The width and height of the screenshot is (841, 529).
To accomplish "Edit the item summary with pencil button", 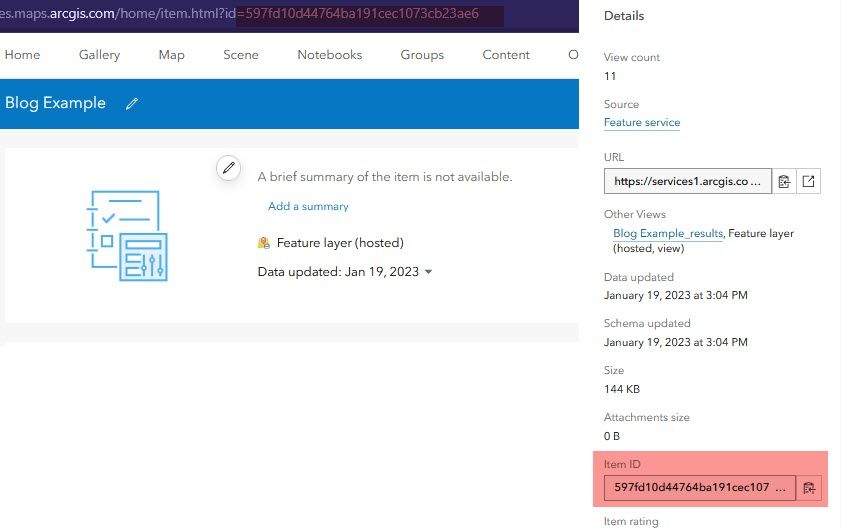I will point(228,168).
